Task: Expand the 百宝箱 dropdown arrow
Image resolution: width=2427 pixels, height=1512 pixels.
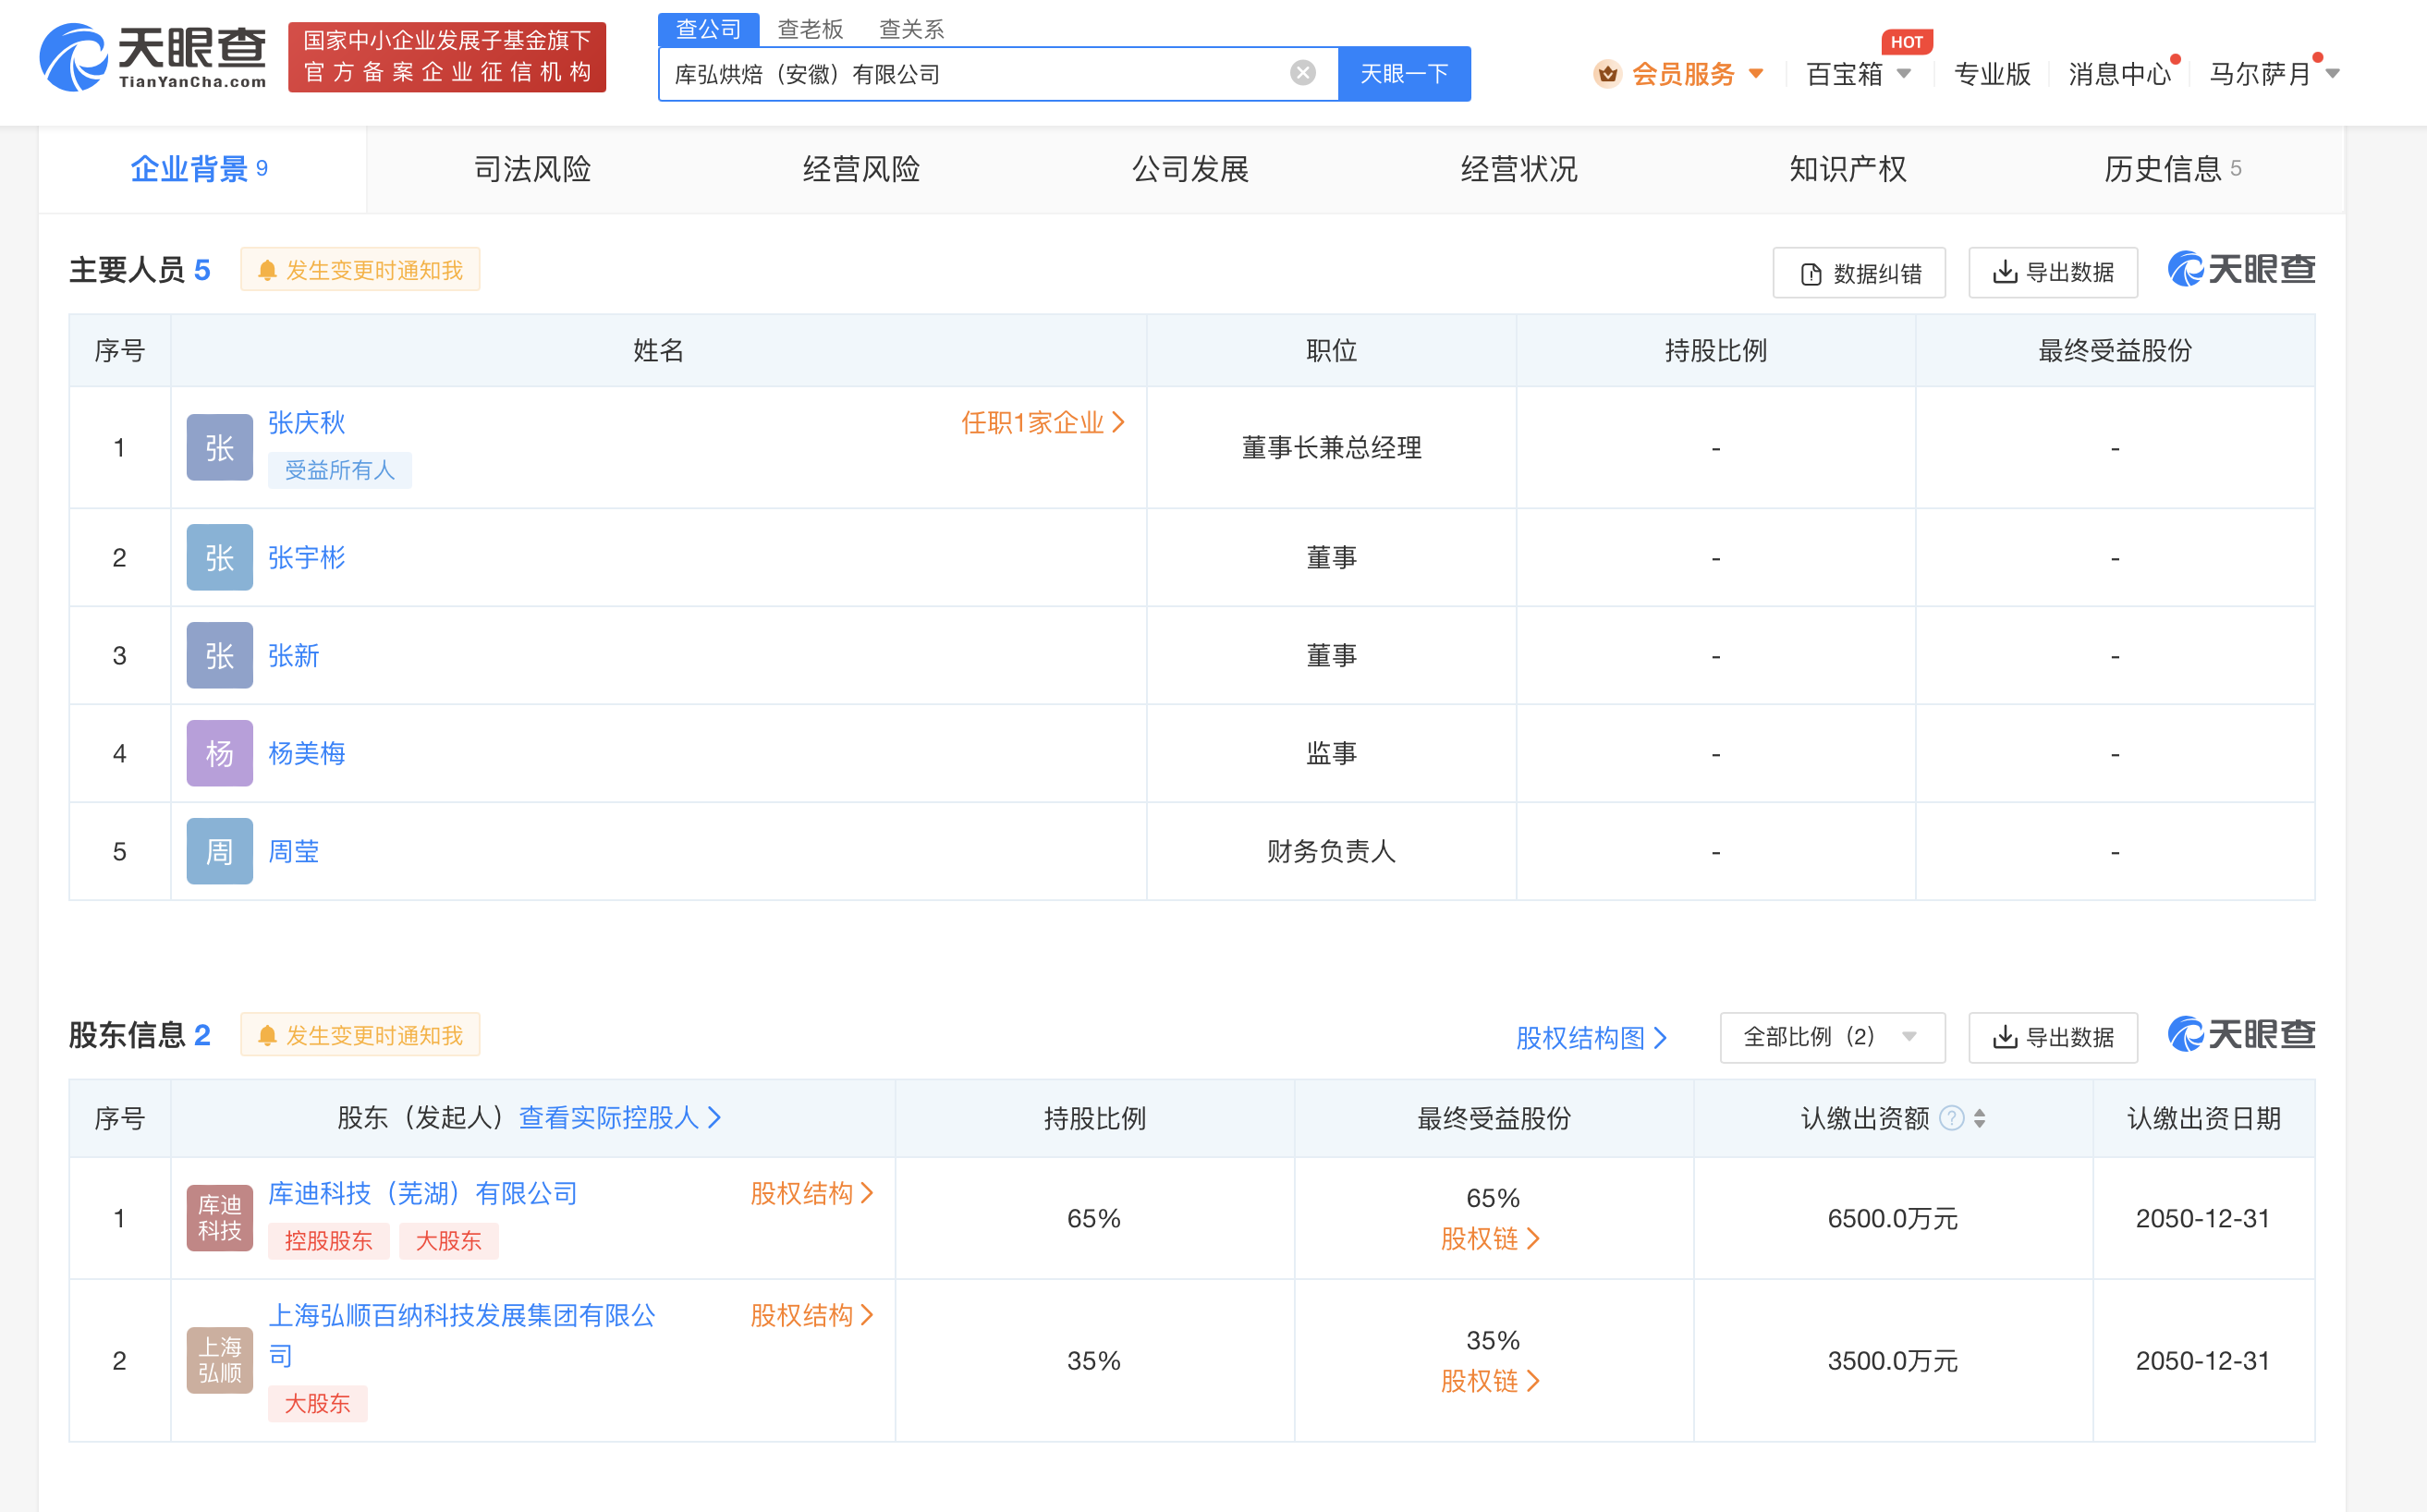Action: click(x=1904, y=74)
